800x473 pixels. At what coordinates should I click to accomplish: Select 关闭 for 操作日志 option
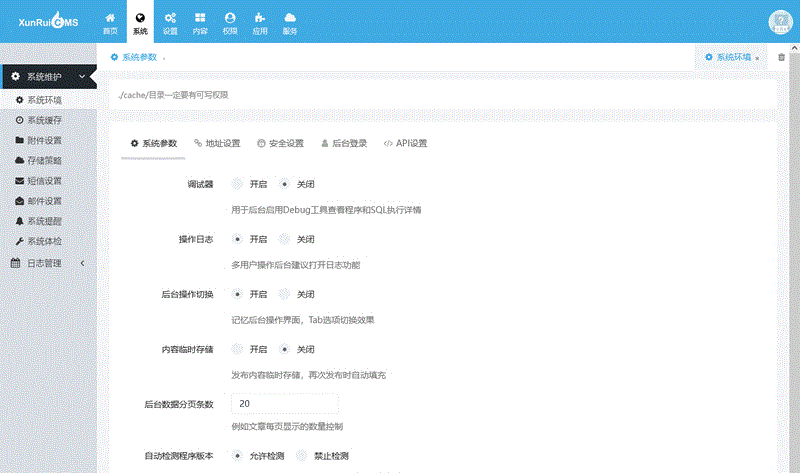tap(285, 239)
